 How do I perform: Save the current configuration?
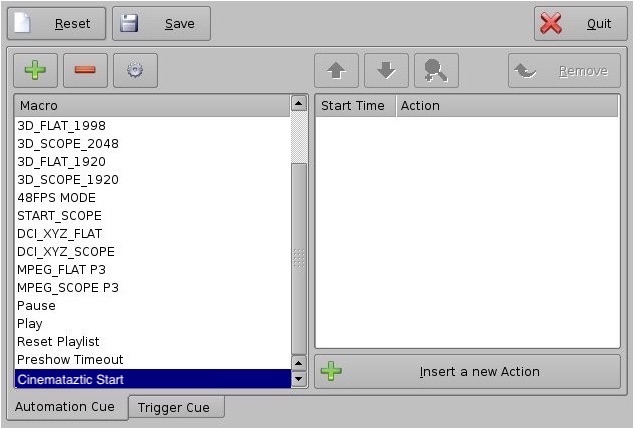pyautogui.click(x=161, y=23)
